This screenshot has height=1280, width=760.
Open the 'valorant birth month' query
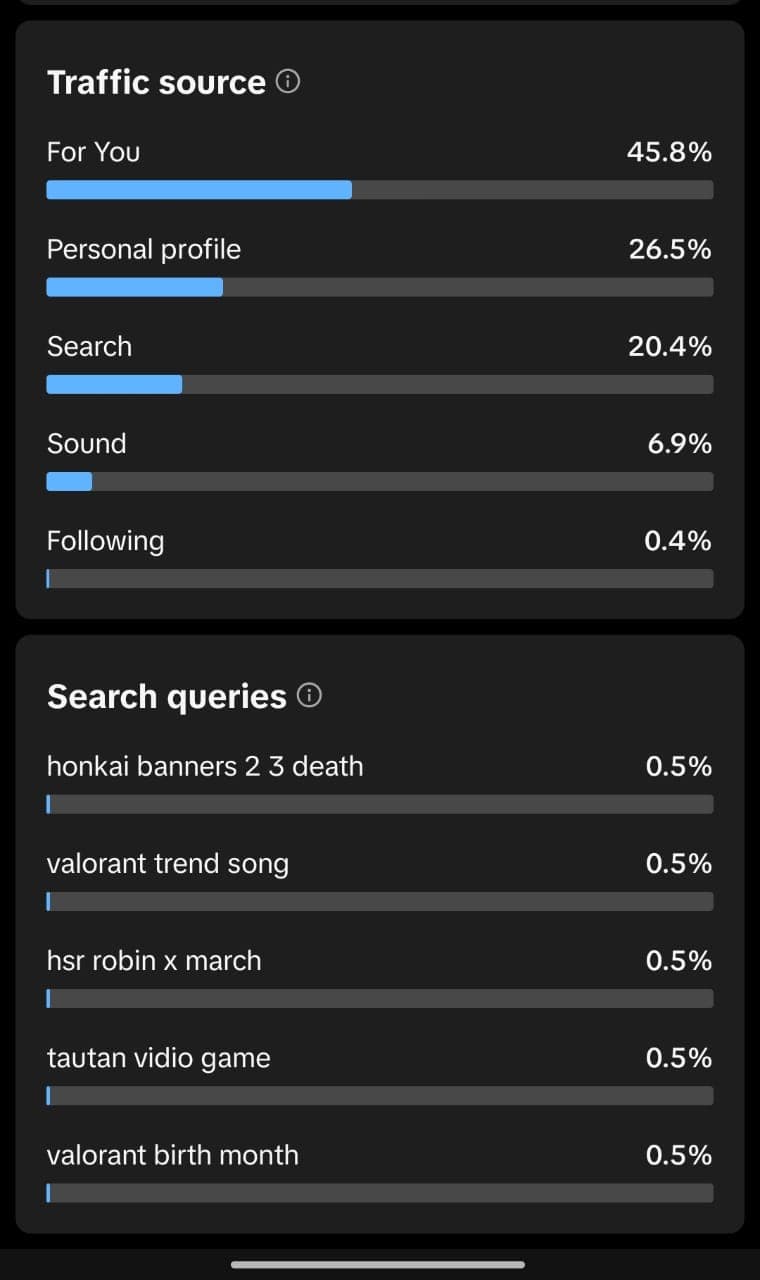[173, 1154]
